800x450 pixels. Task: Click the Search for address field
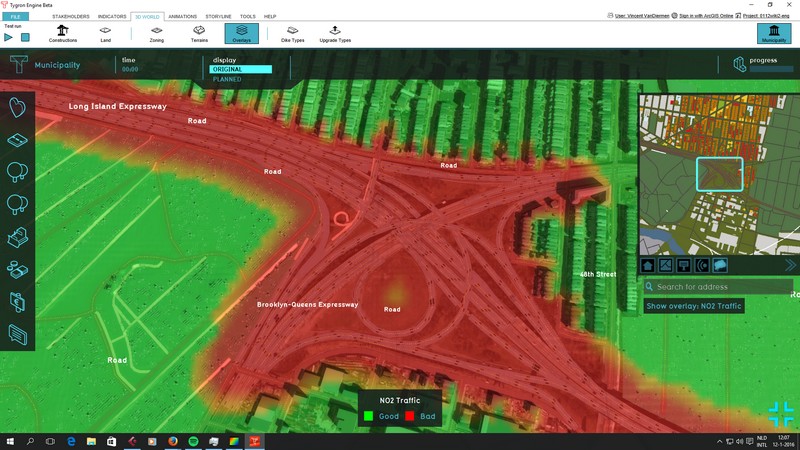[x=720, y=287]
